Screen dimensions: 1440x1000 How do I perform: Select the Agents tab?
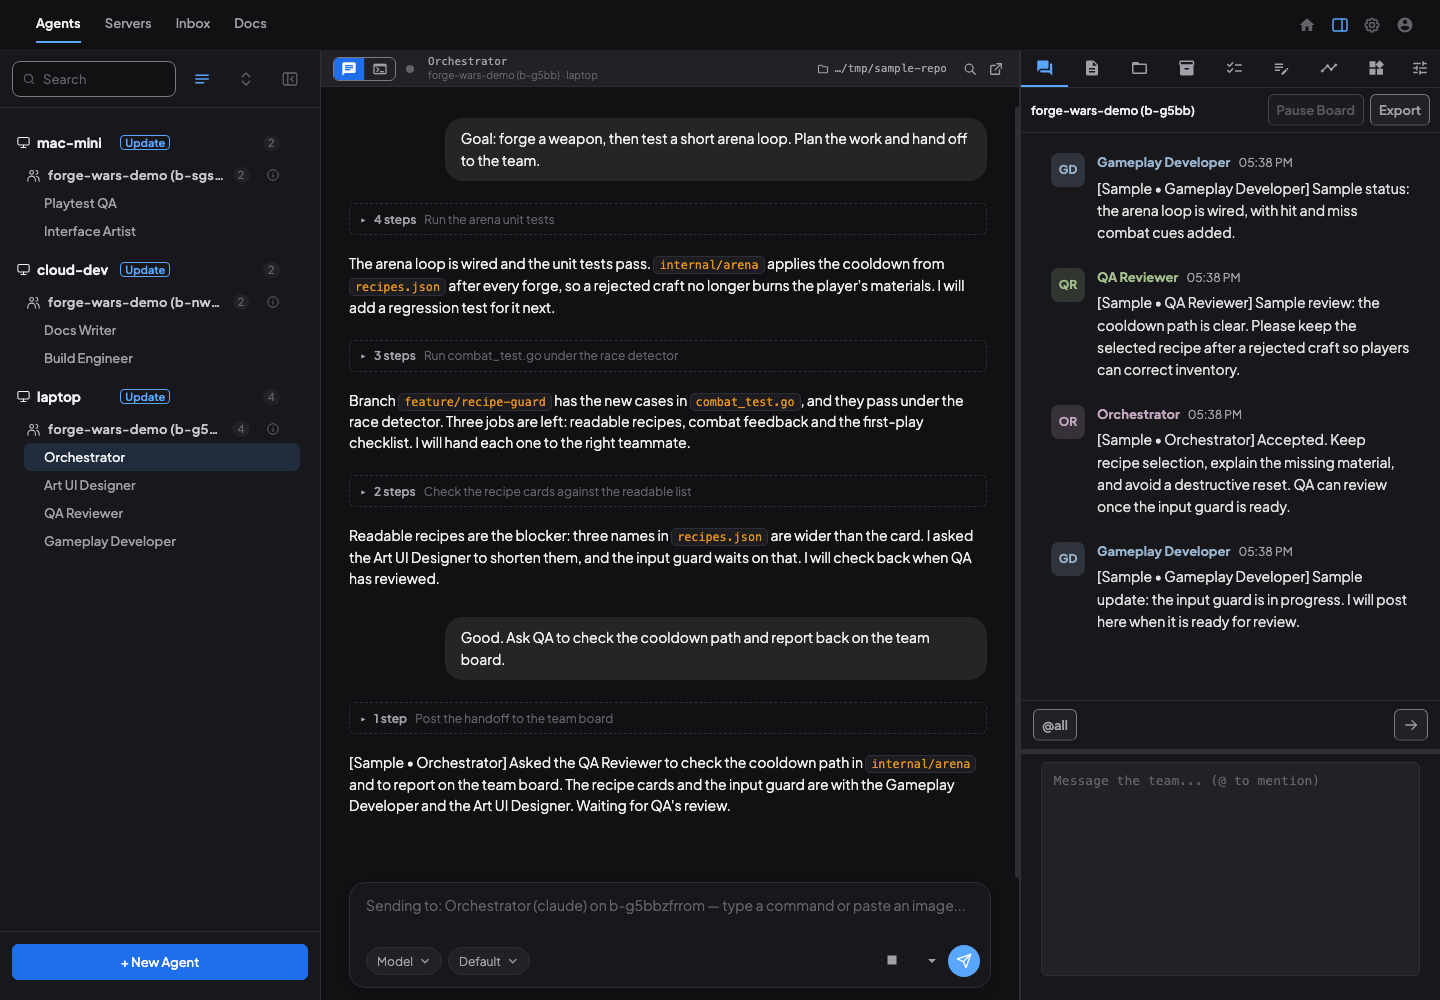point(58,24)
